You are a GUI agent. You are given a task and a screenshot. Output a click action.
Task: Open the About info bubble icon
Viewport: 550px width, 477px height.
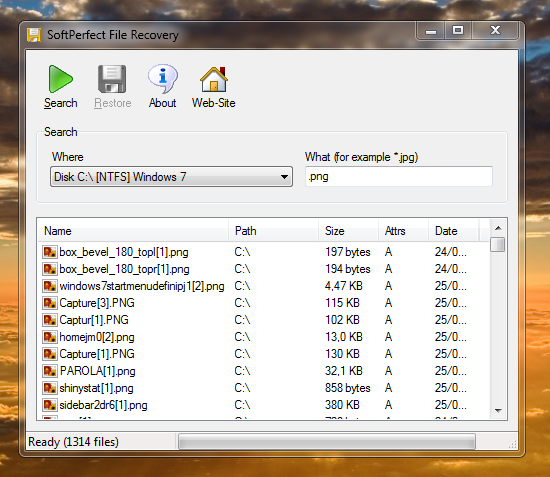162,79
